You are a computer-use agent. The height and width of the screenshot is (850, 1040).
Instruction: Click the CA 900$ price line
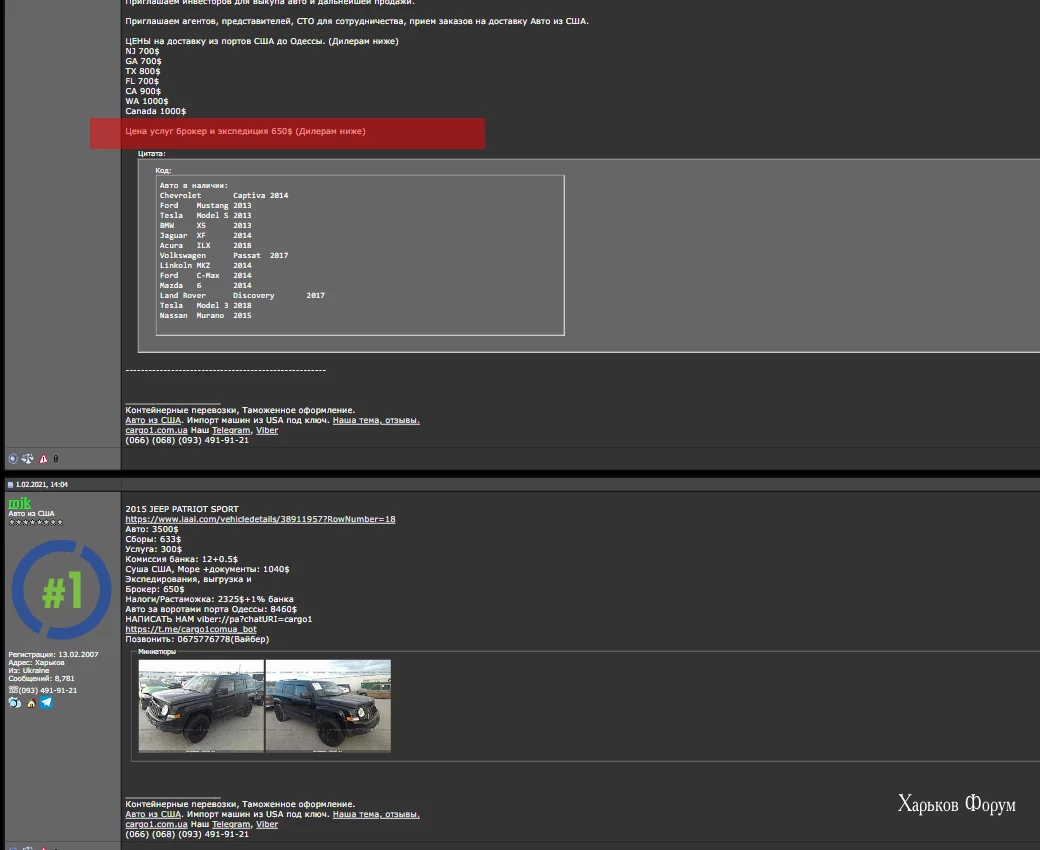[143, 91]
